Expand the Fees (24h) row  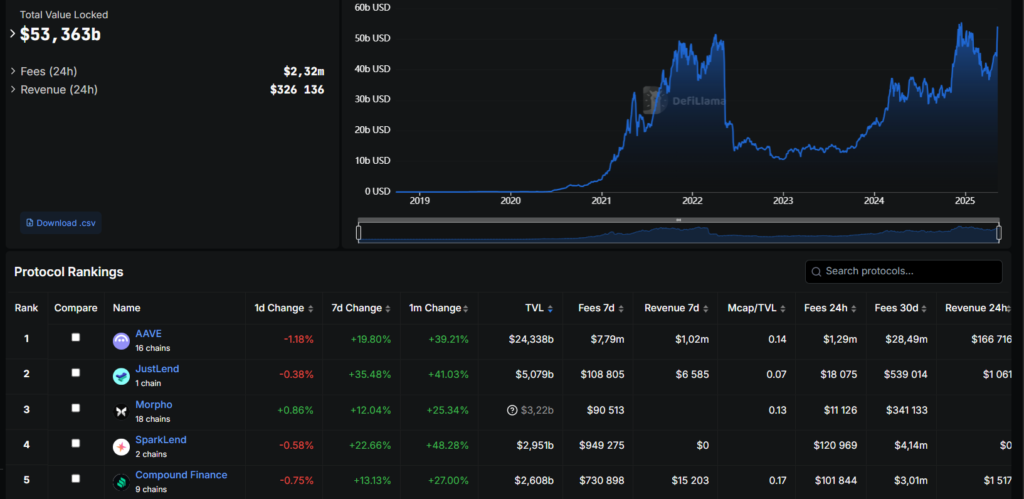click(x=13, y=71)
